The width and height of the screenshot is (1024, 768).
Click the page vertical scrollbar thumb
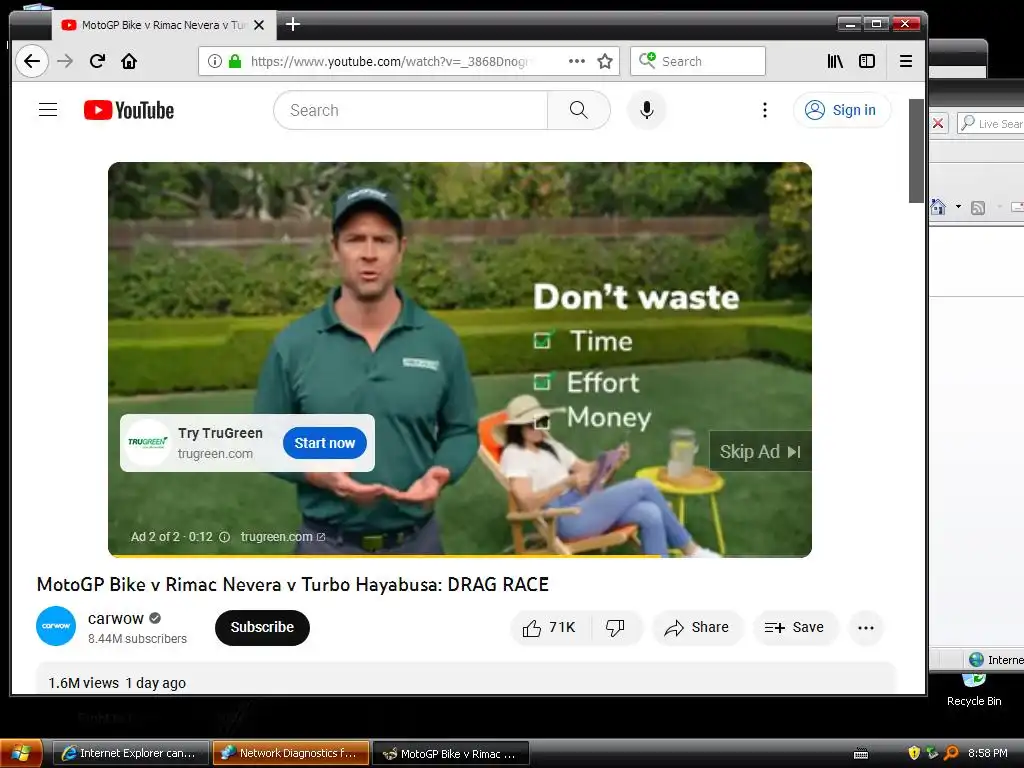coord(916,151)
